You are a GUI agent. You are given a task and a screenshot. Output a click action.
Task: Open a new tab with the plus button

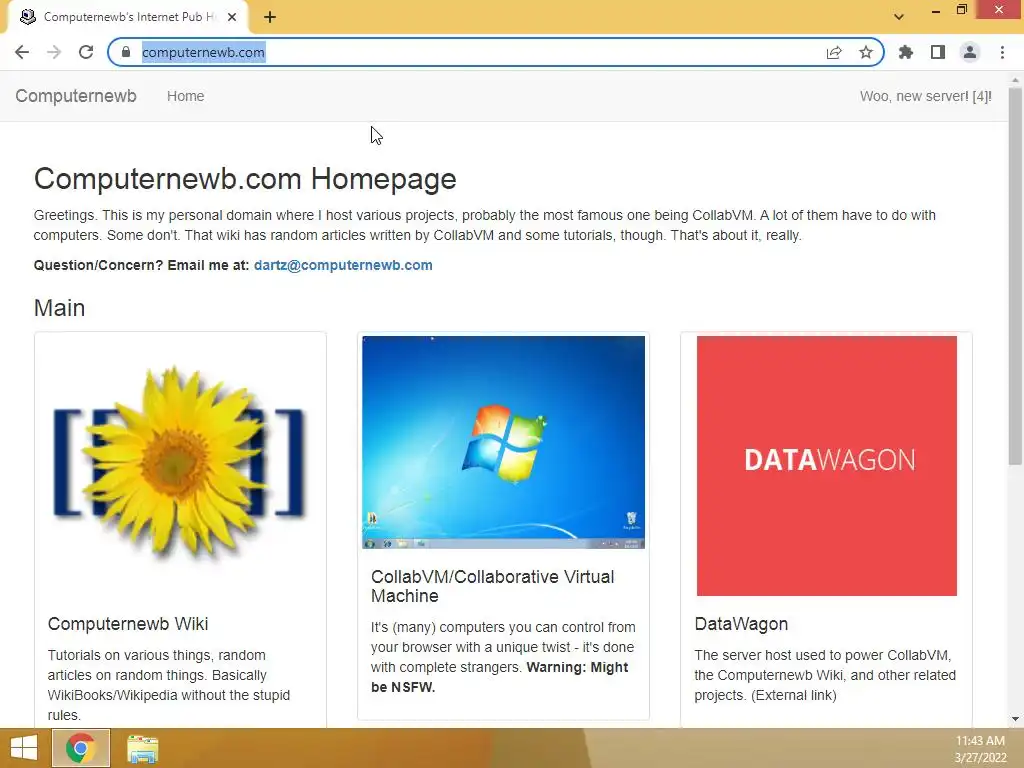pyautogui.click(x=270, y=18)
